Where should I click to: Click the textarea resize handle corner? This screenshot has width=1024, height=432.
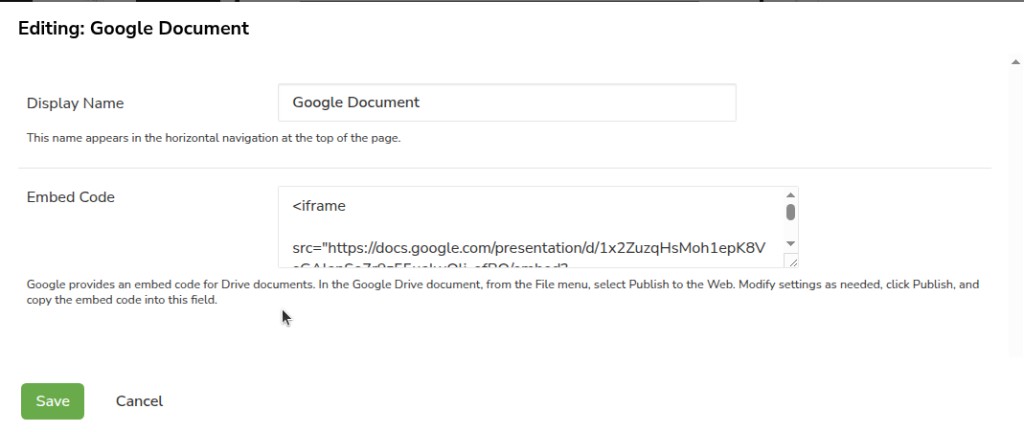pos(792,262)
